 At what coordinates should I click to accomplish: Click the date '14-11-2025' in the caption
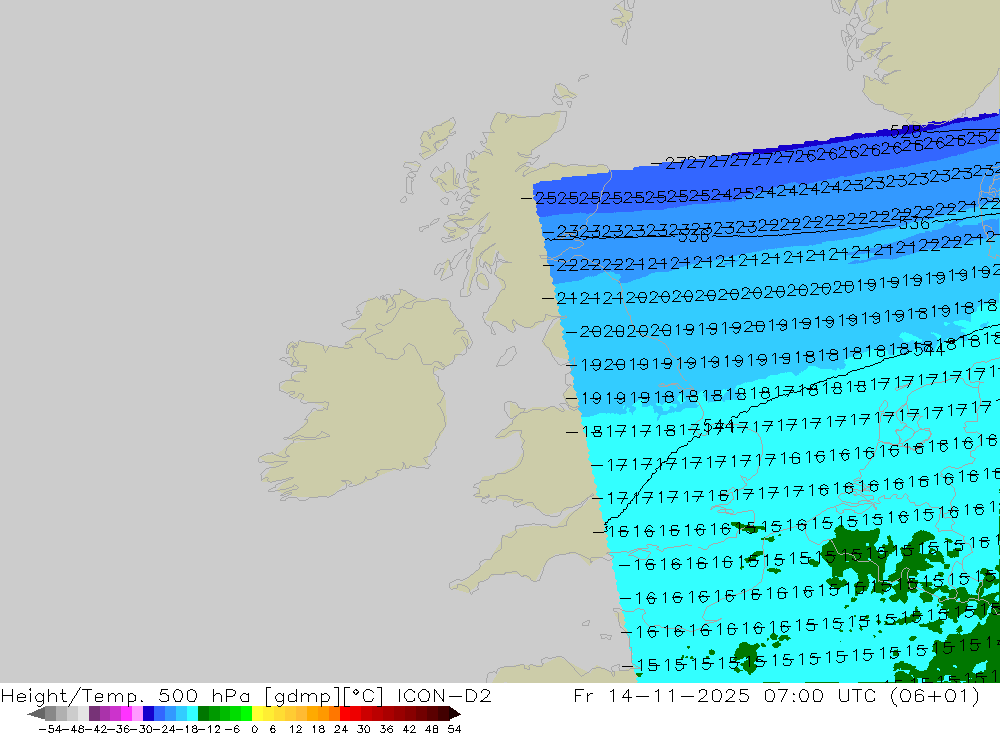(679, 695)
